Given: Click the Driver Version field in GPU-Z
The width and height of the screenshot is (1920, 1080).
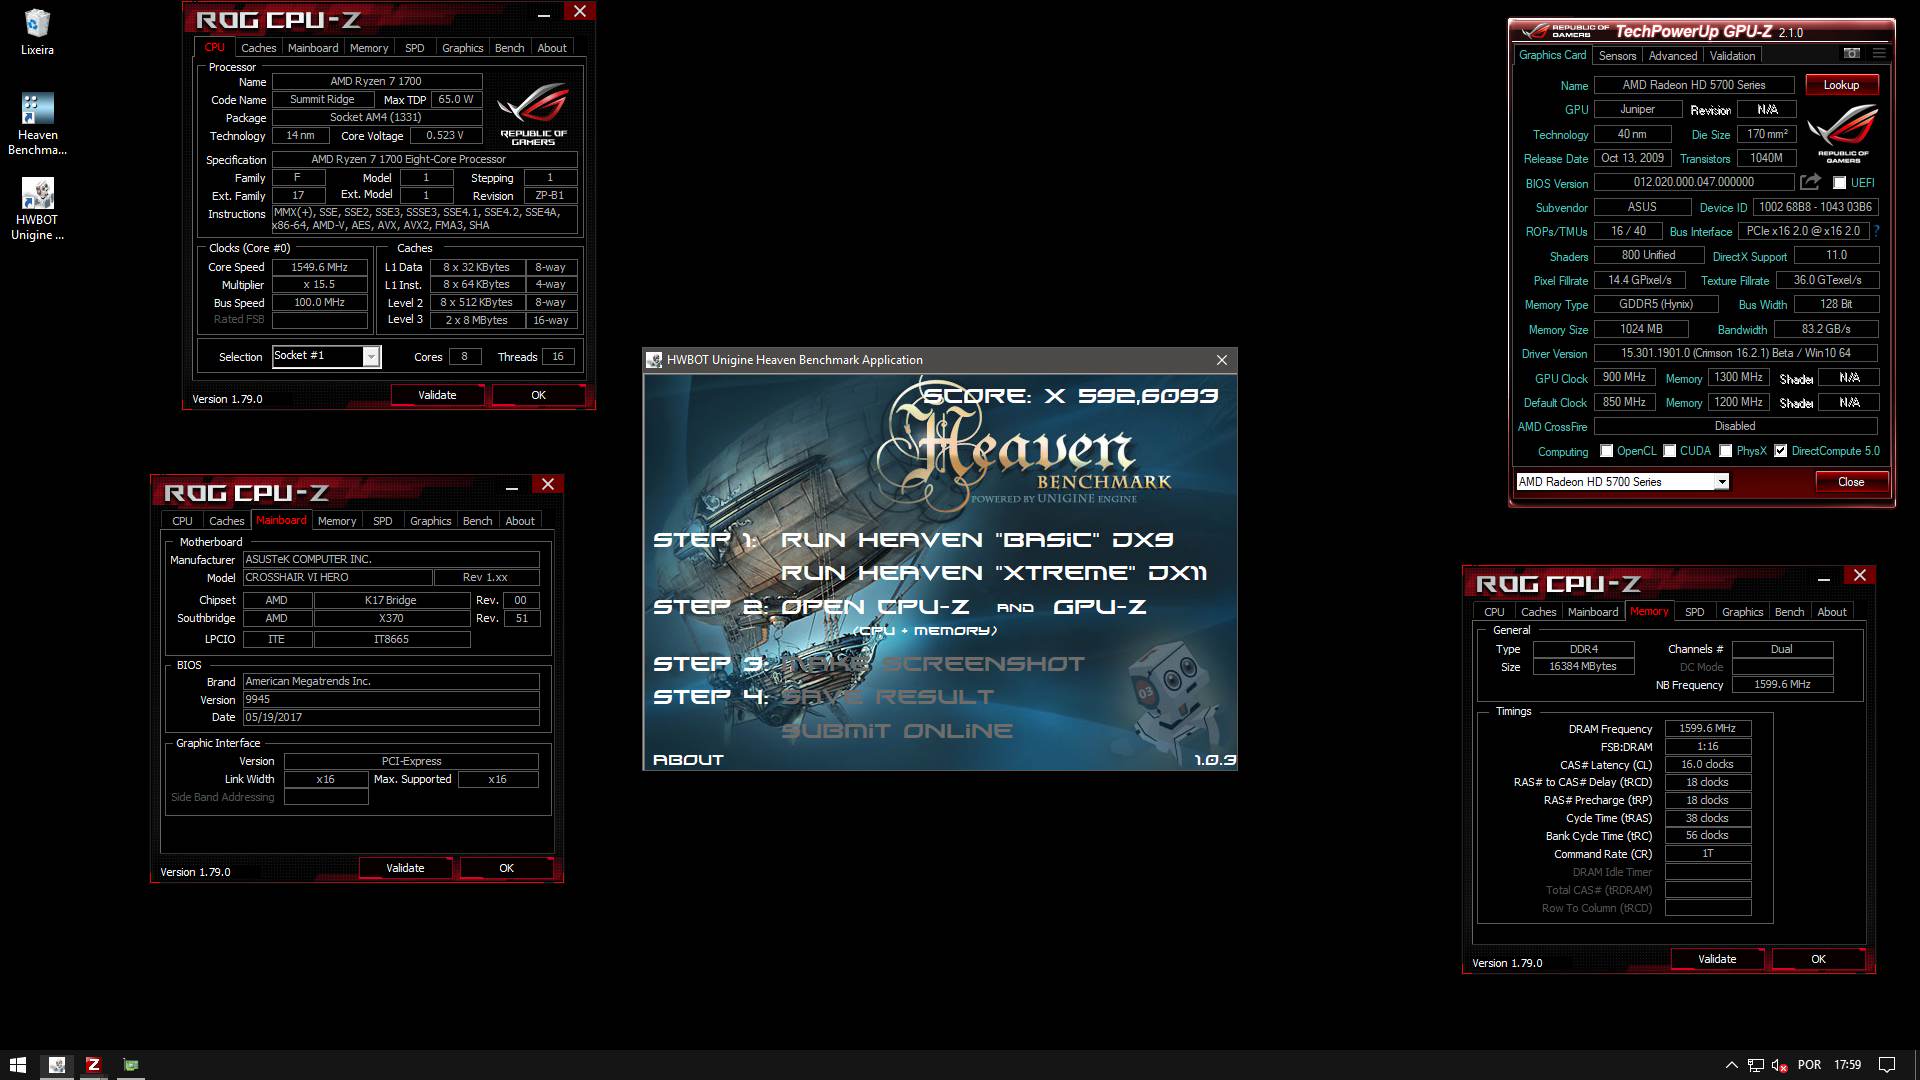Looking at the screenshot, I should [1735, 353].
